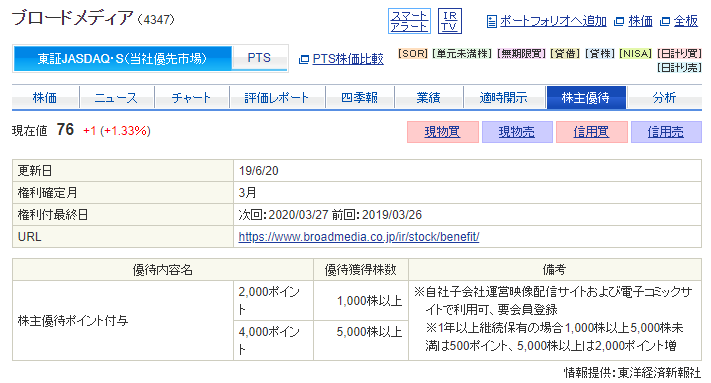Screen dimensions: 711x383
Task: Open the broadmedia.co.jp benefit URL
Action: (x=359, y=237)
